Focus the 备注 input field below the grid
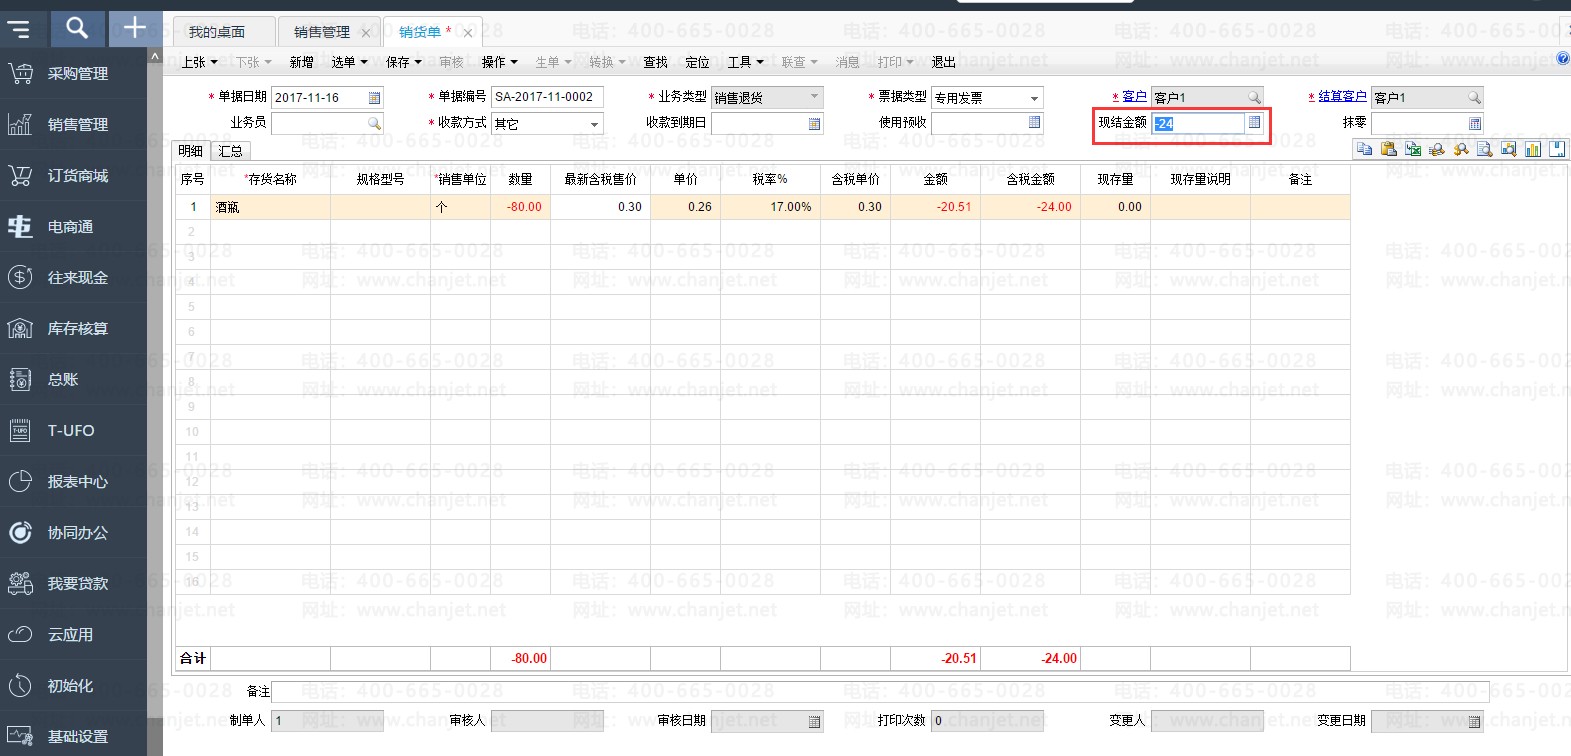 point(880,691)
